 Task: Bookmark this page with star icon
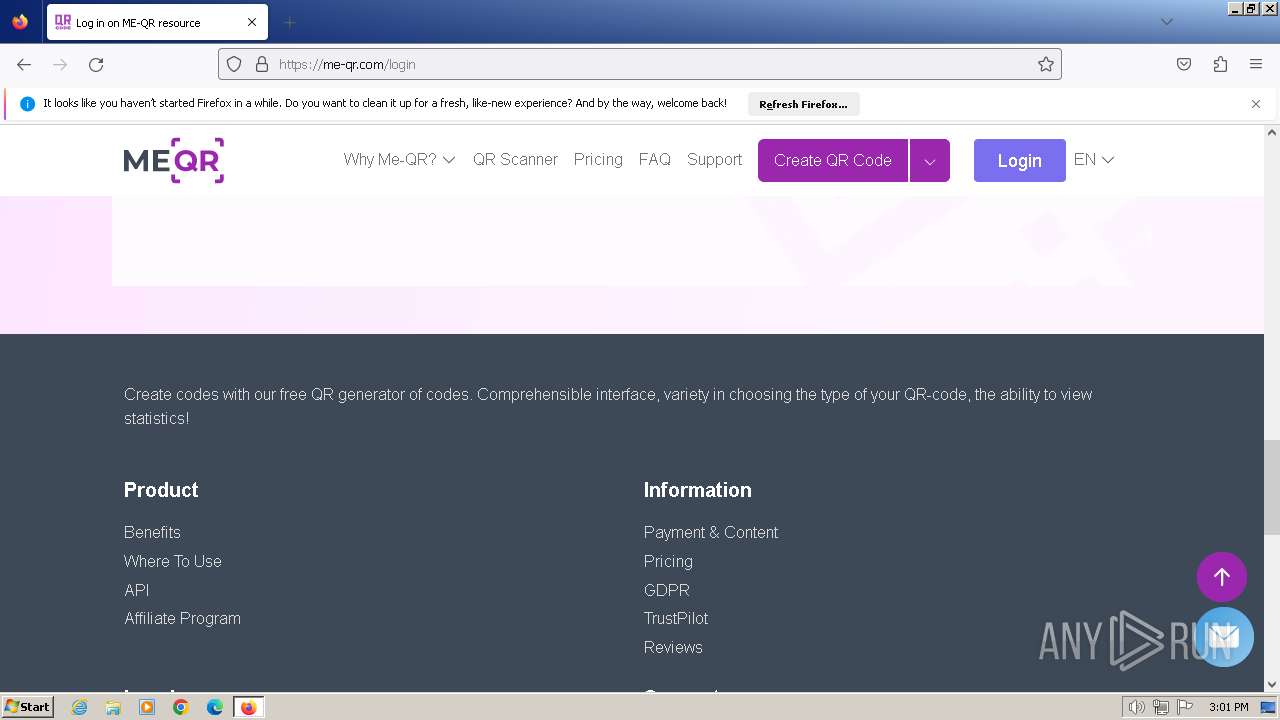click(1046, 64)
